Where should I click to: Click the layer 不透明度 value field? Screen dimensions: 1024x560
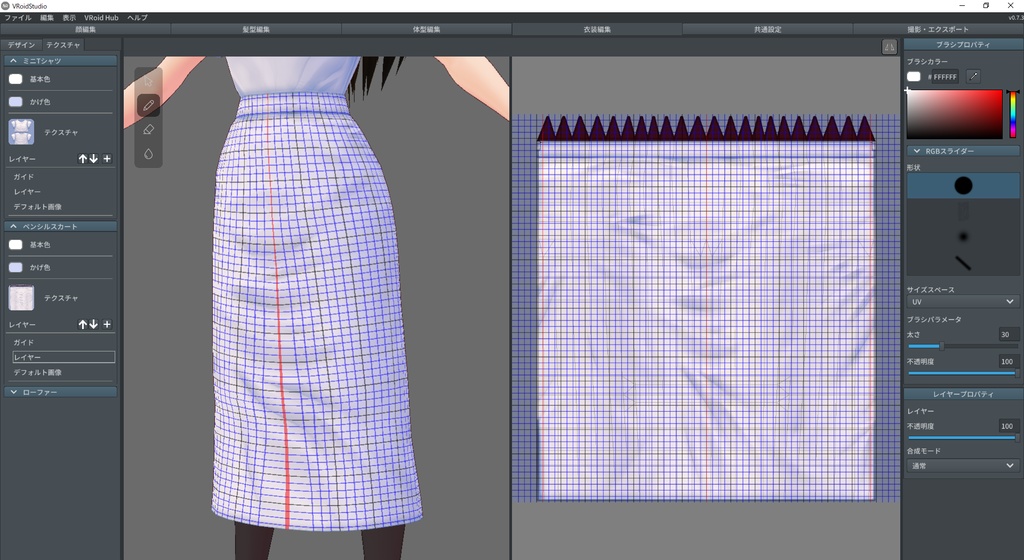click(1008, 426)
